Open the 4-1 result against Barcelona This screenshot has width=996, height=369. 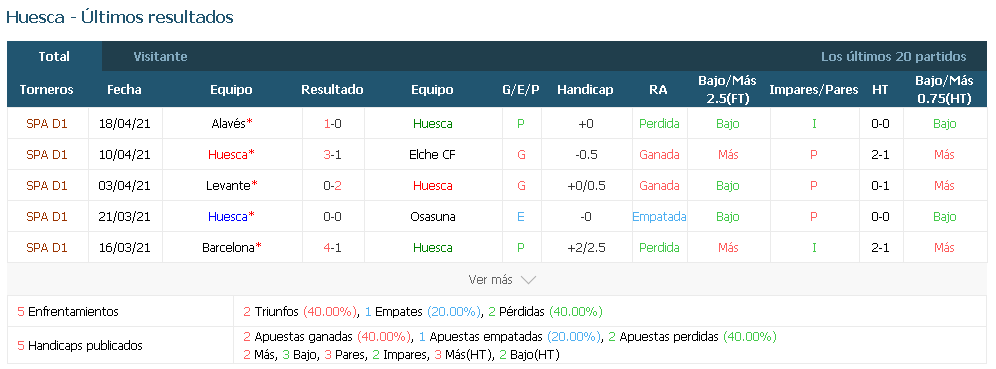click(x=332, y=248)
